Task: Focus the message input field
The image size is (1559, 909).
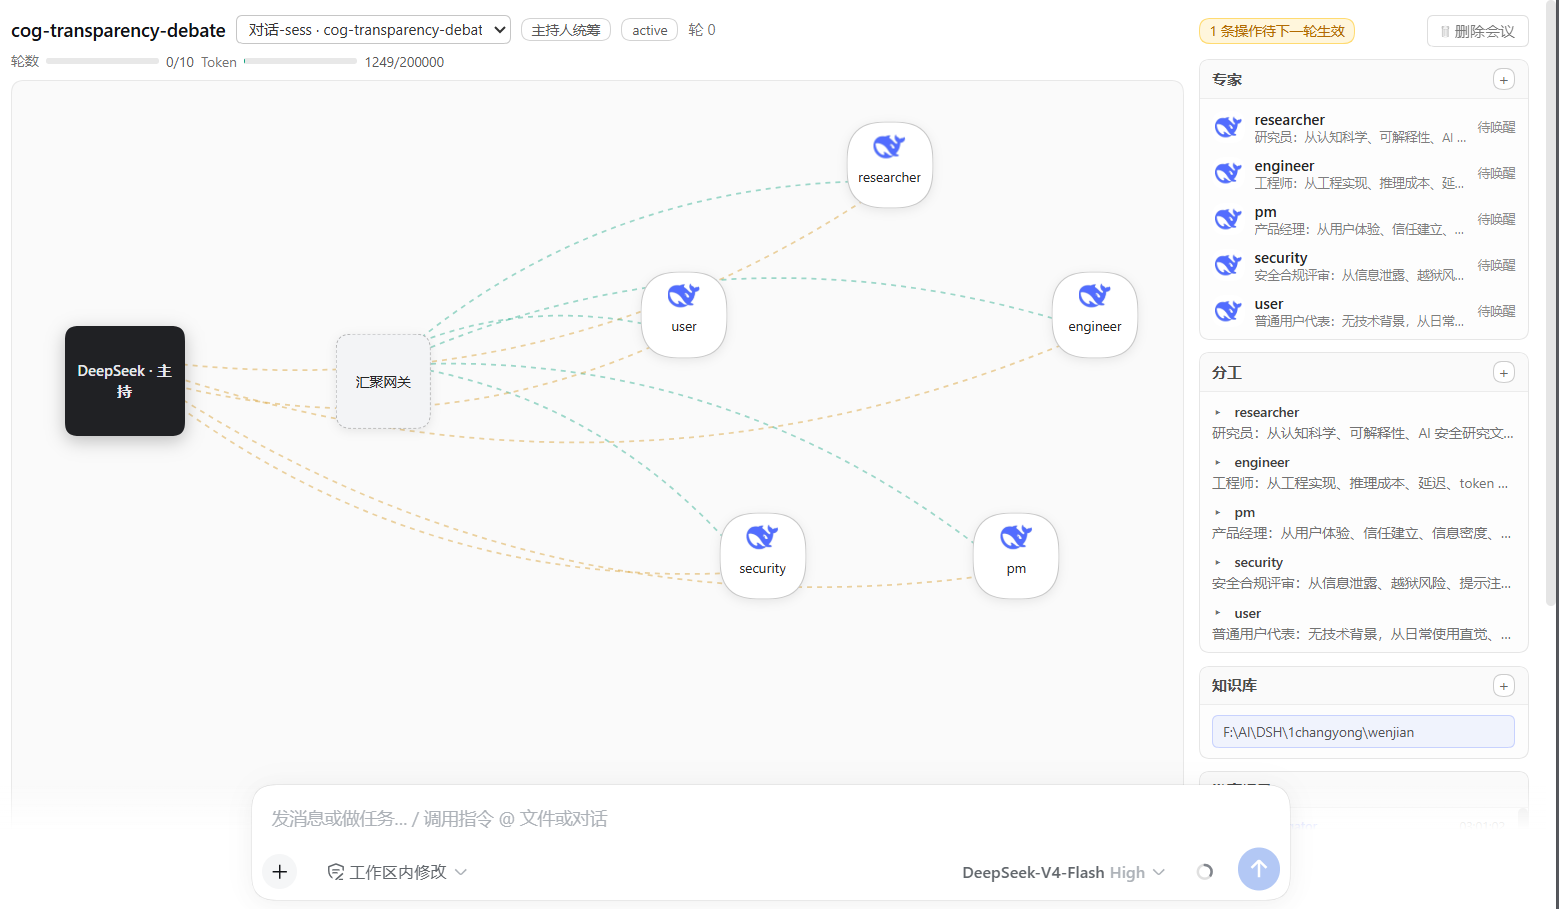Action: point(770,819)
